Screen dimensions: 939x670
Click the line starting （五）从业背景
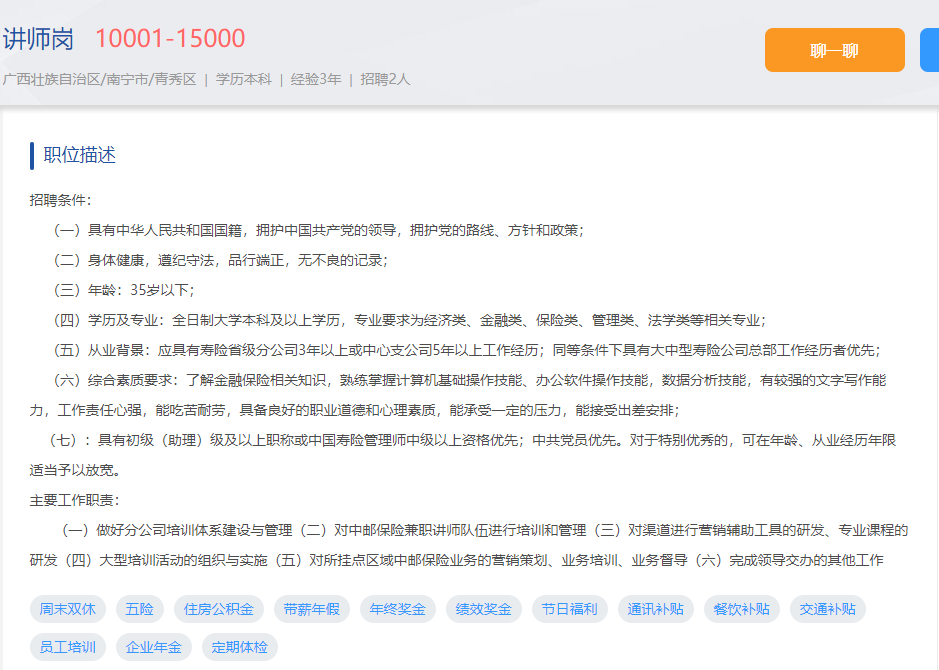[466, 350]
